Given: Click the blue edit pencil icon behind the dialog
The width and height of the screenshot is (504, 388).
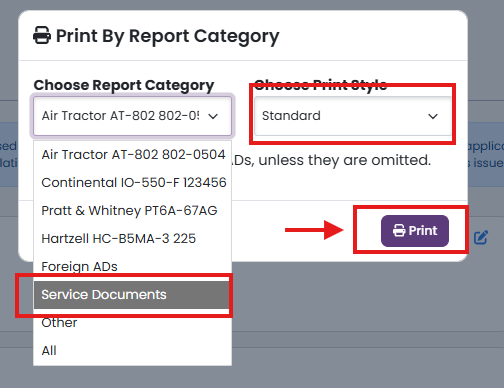Looking at the screenshot, I should [481, 237].
